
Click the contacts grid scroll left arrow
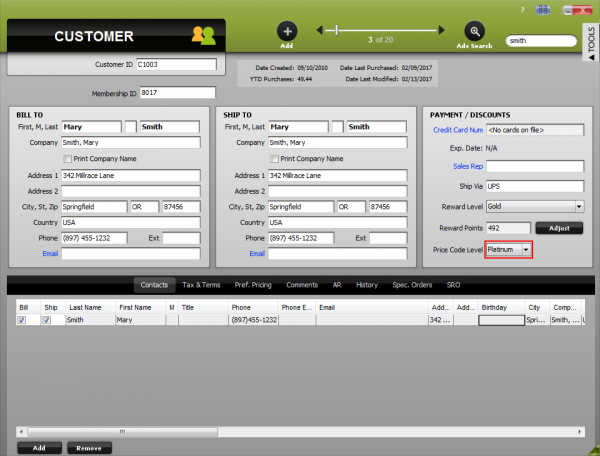pyautogui.click(x=21, y=432)
